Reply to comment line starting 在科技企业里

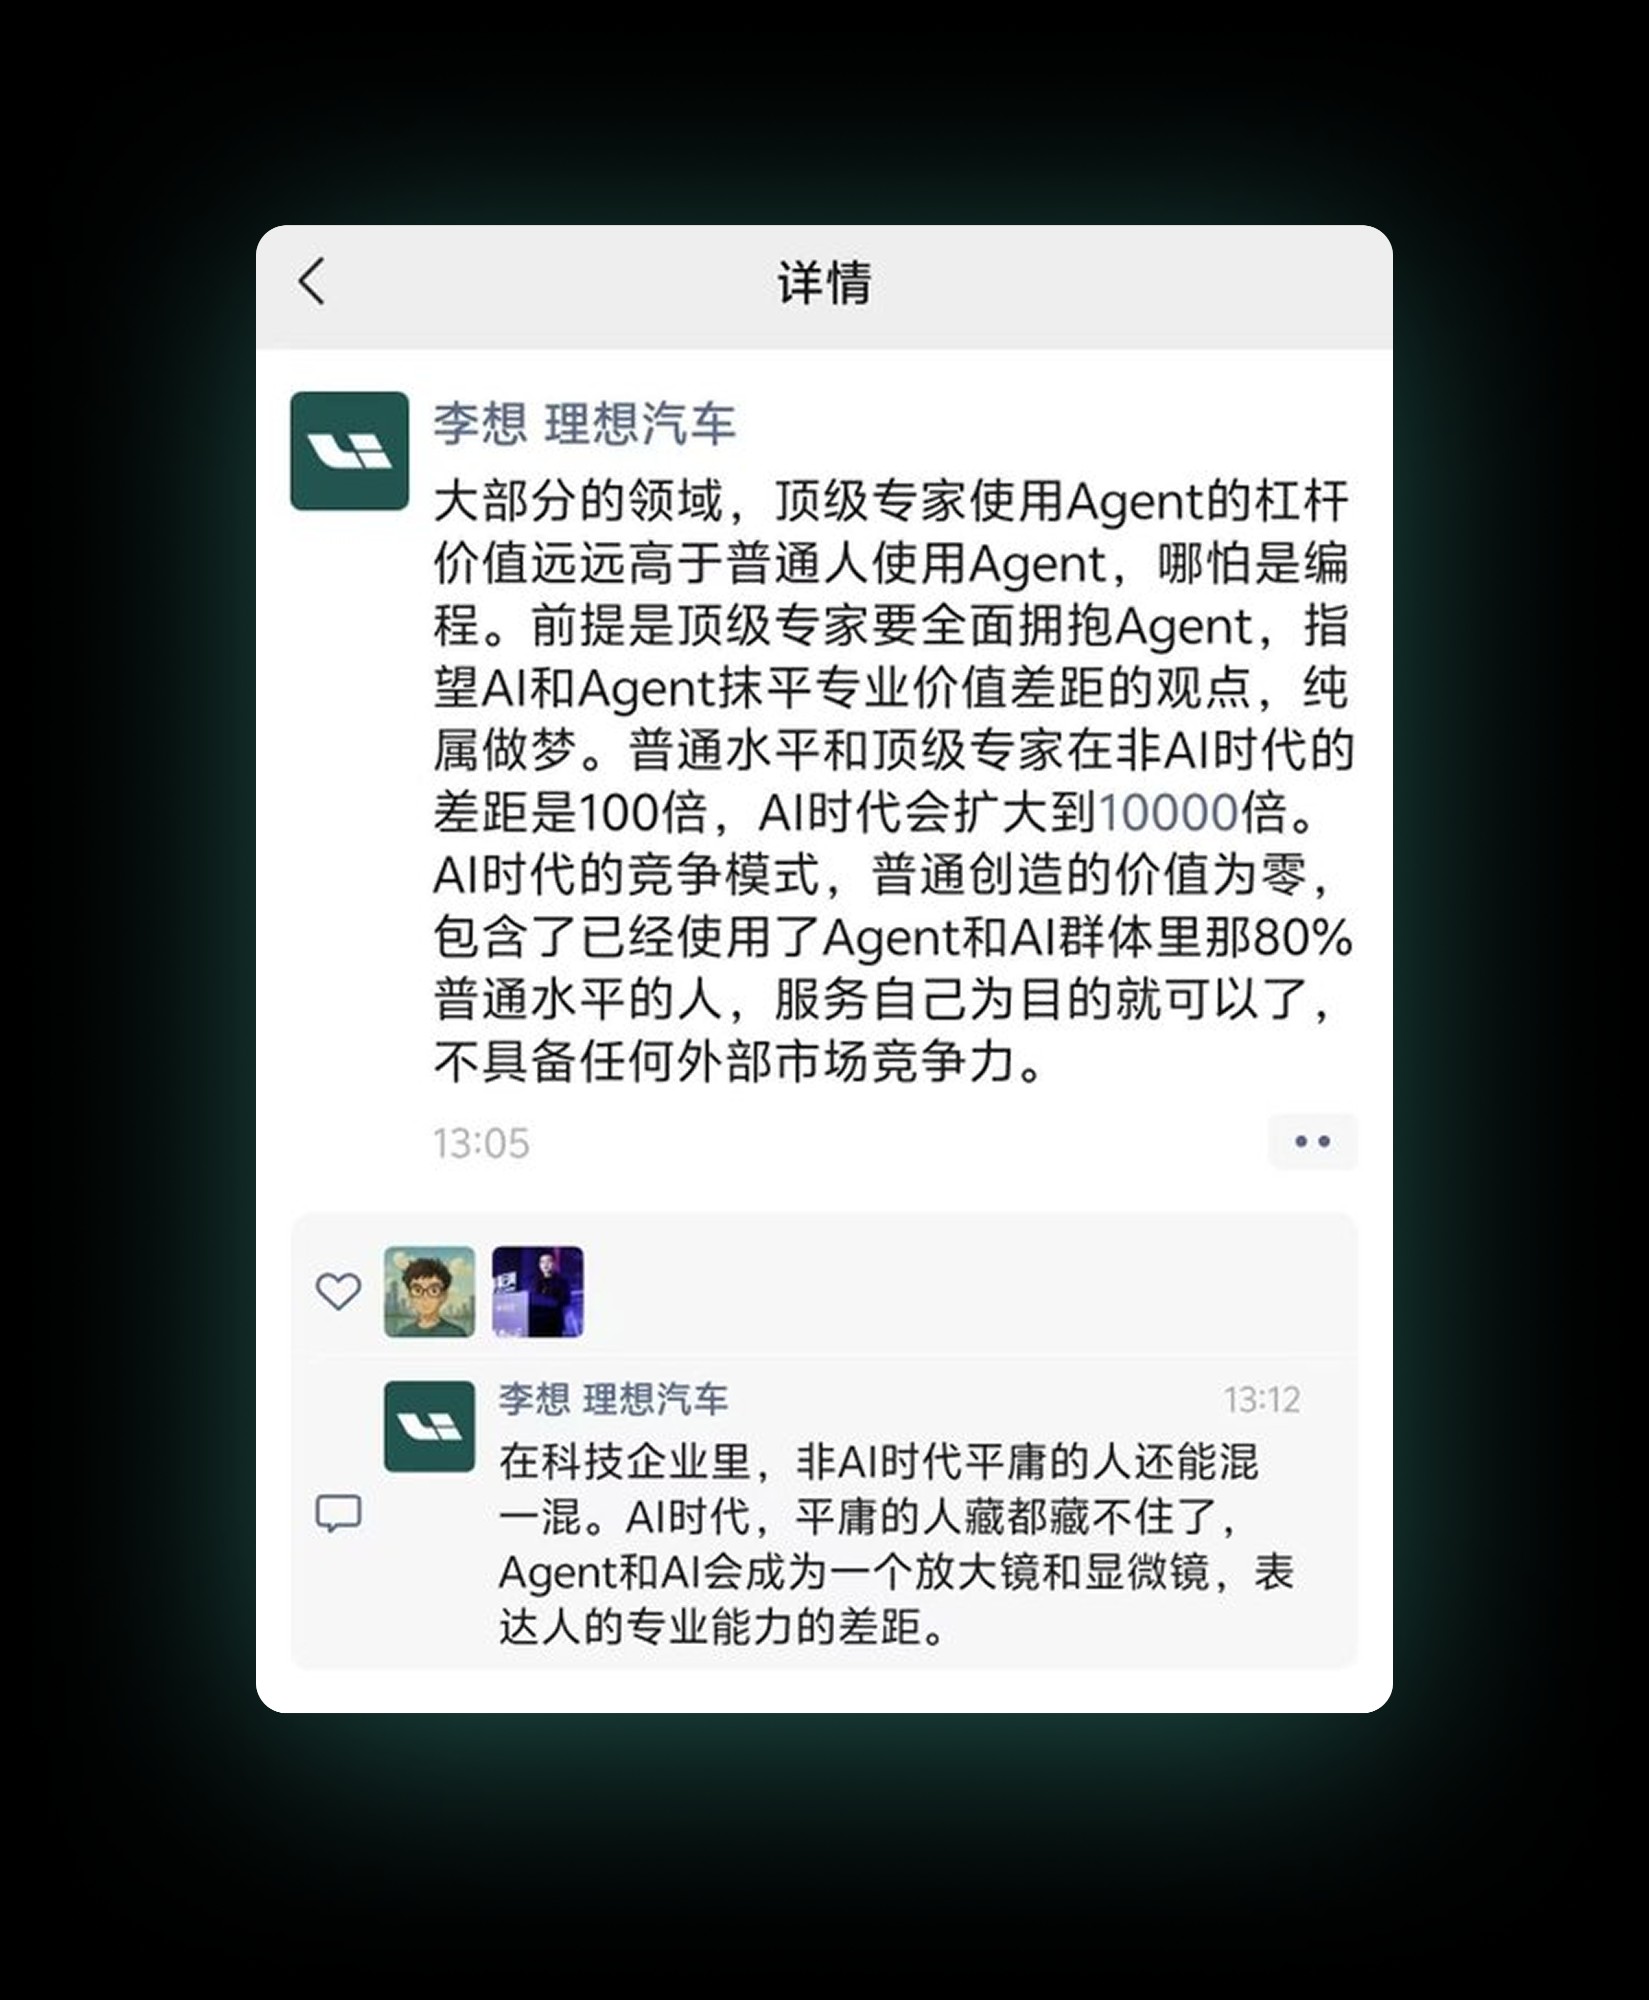point(879,1462)
